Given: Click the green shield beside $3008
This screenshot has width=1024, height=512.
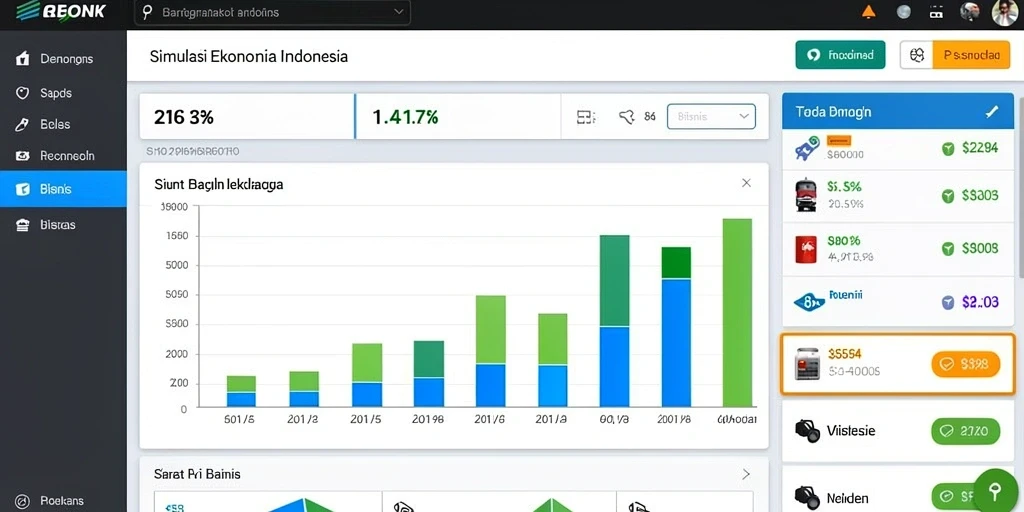Looking at the screenshot, I should tap(948, 248).
